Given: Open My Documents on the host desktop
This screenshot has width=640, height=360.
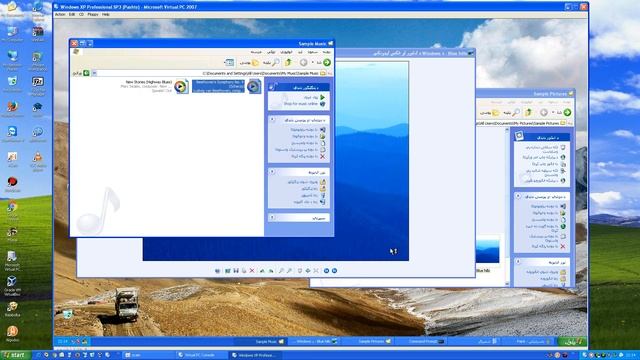Looking at the screenshot, I should click(12, 9).
